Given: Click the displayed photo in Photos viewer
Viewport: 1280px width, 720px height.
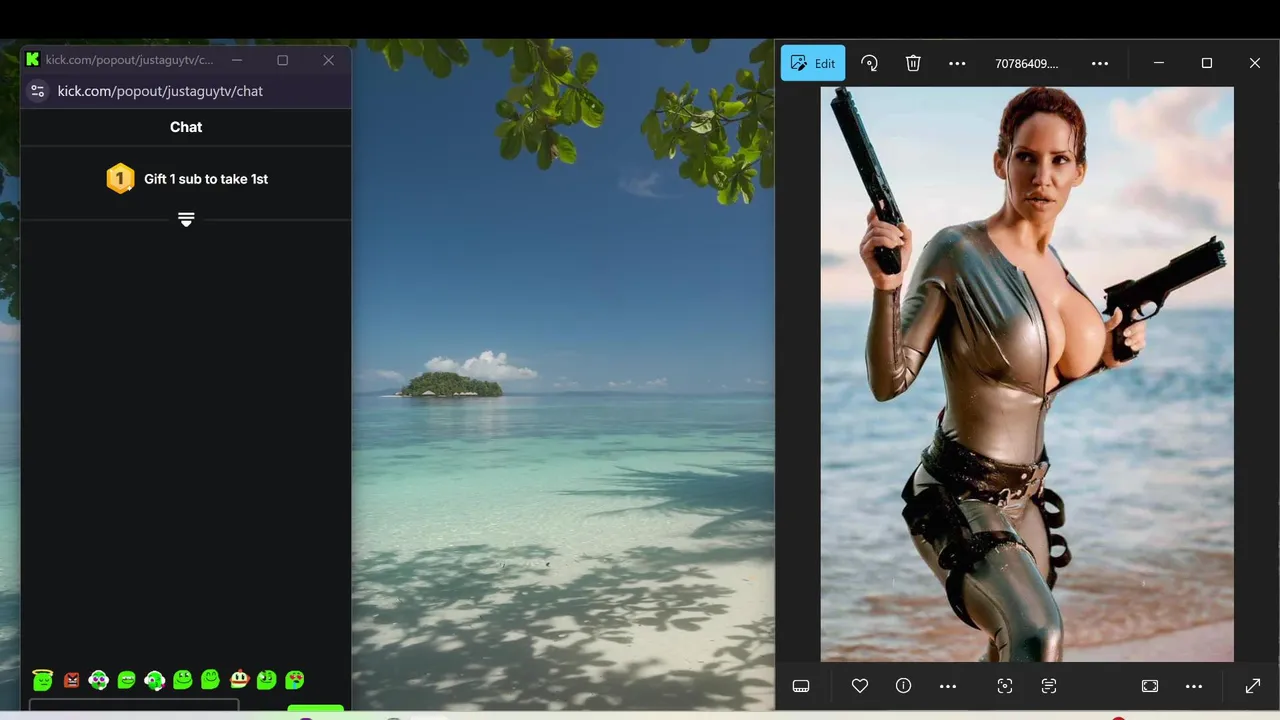Looking at the screenshot, I should (x=1027, y=374).
